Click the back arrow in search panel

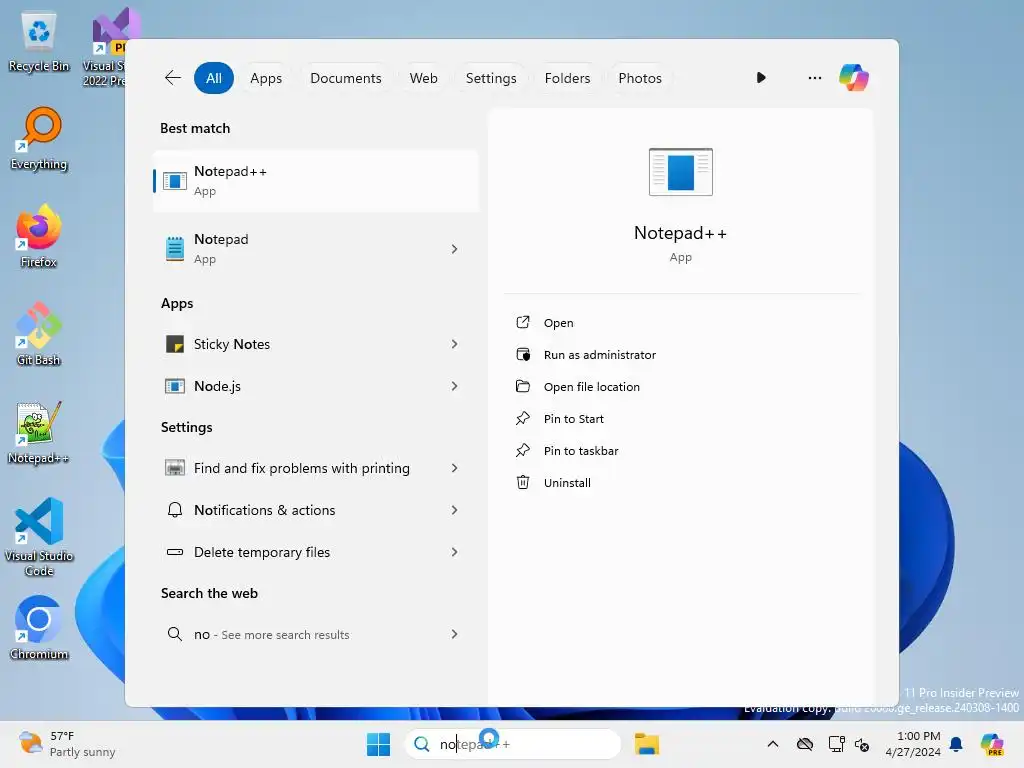172,78
